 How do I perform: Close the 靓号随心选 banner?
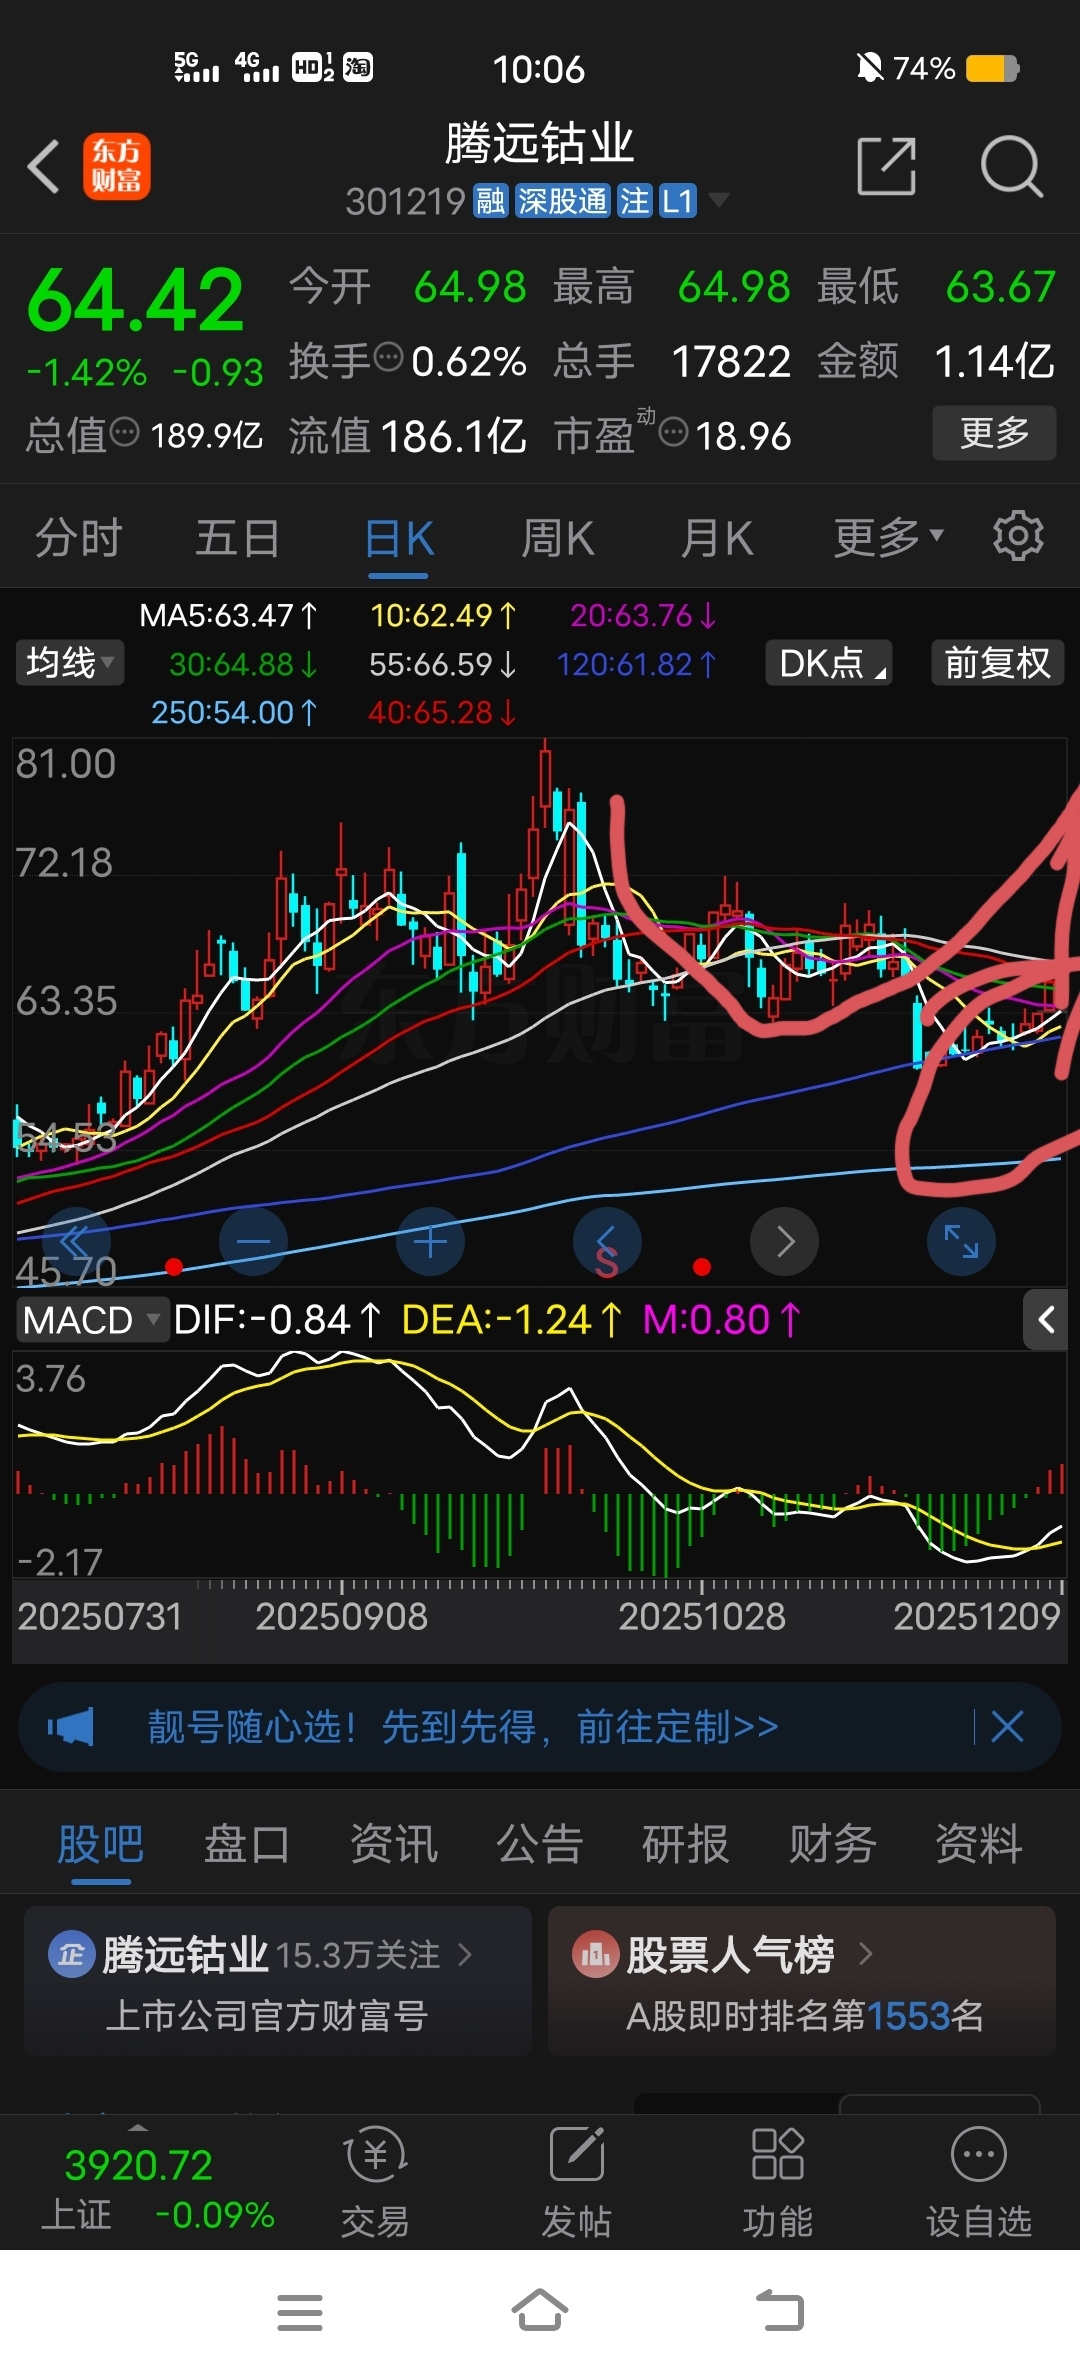click(1007, 1727)
